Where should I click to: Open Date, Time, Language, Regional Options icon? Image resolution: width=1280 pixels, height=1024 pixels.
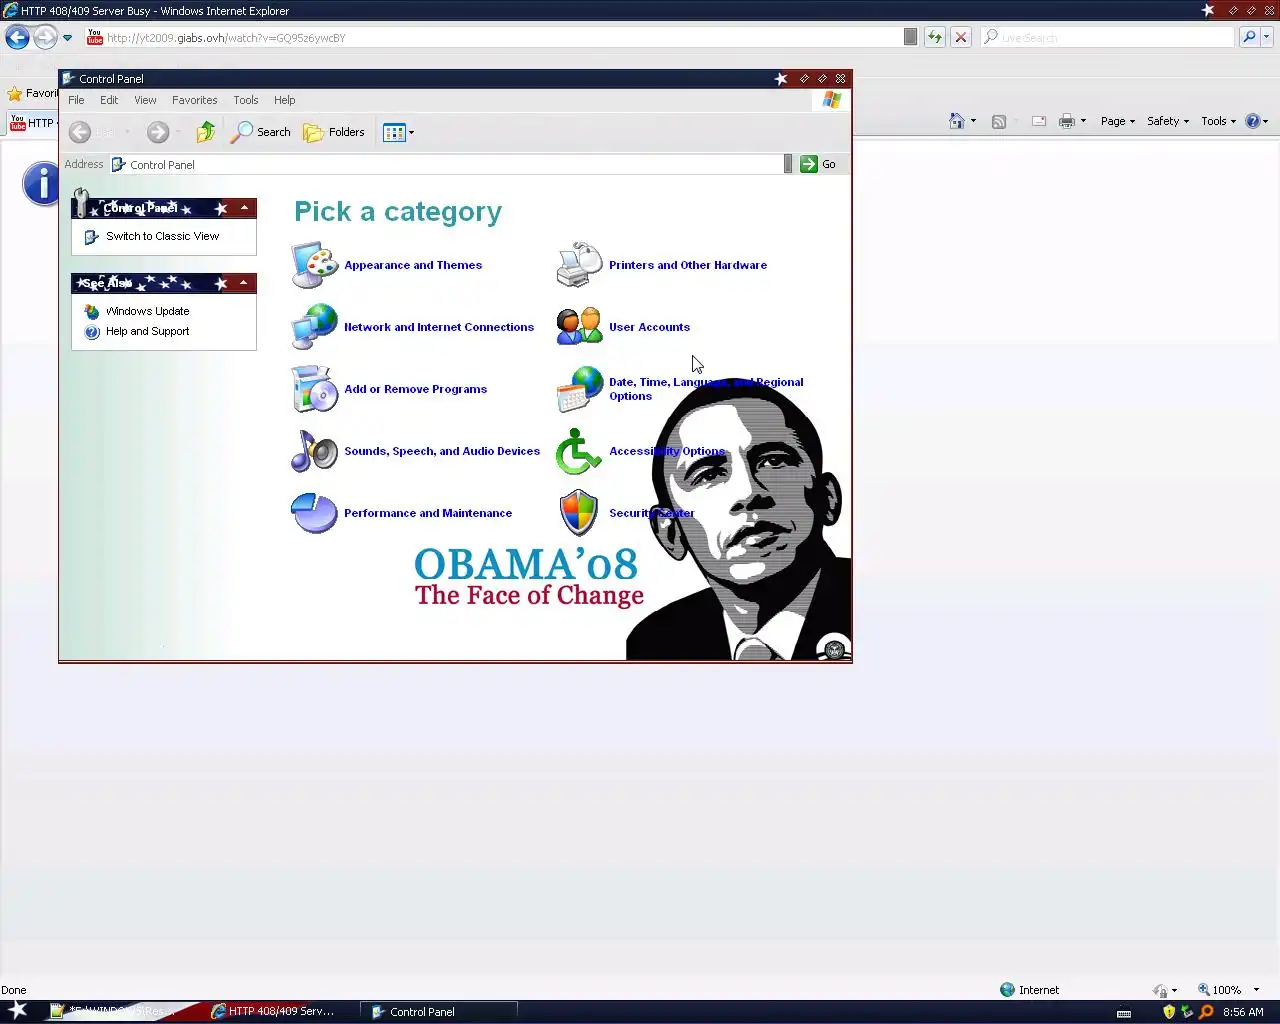click(580, 389)
